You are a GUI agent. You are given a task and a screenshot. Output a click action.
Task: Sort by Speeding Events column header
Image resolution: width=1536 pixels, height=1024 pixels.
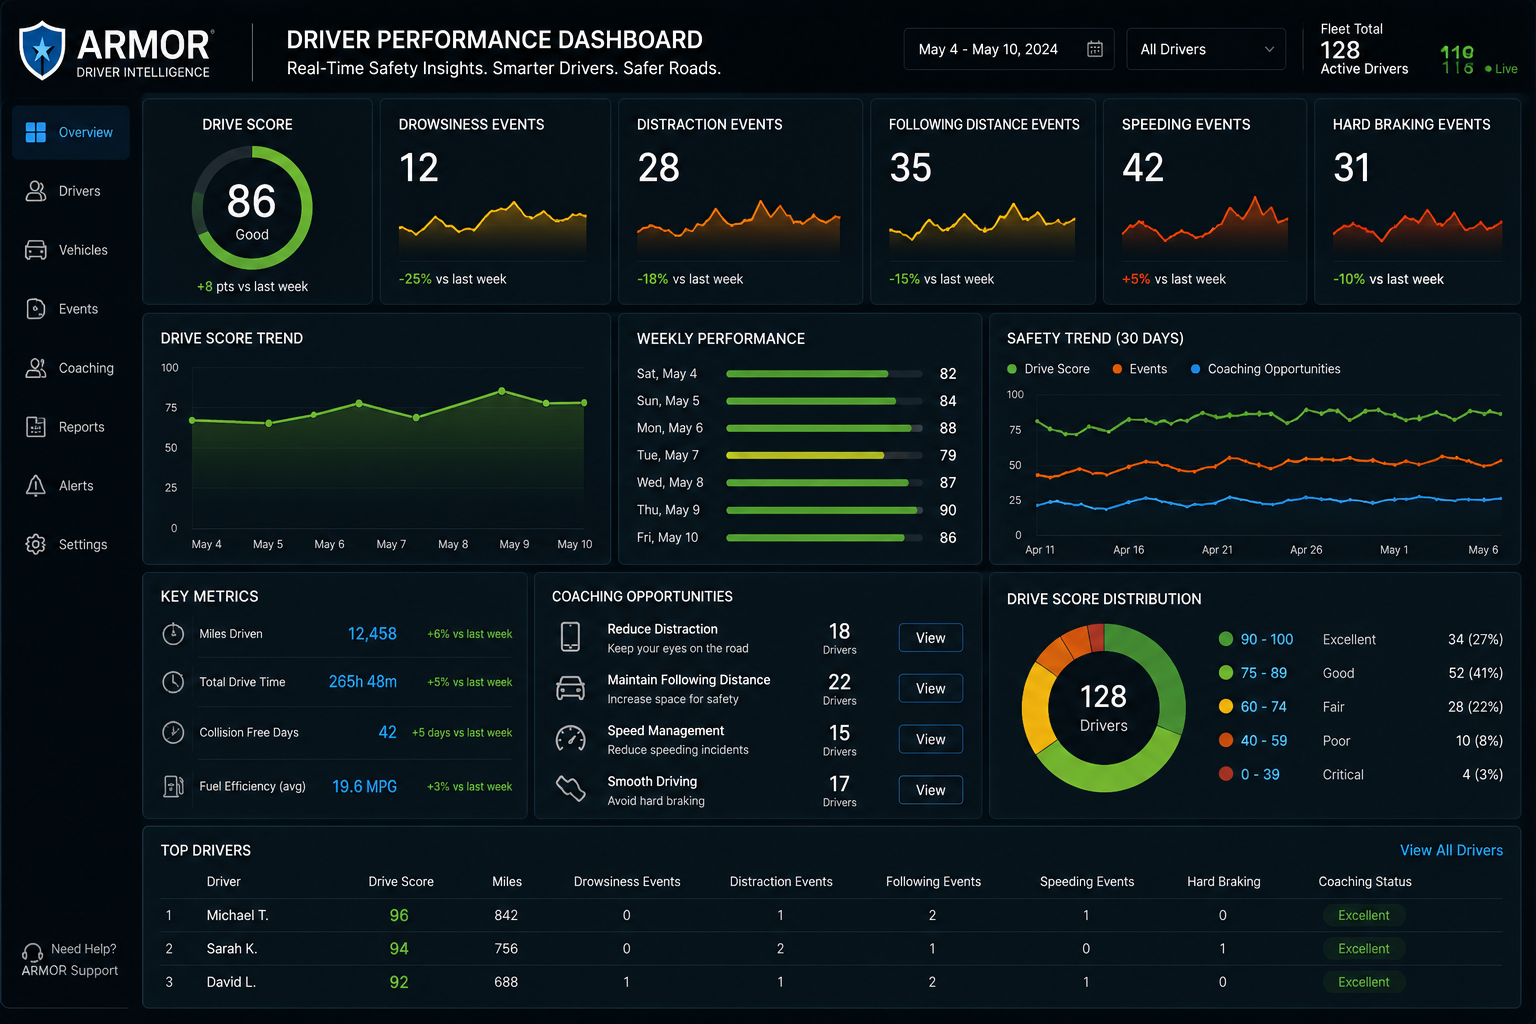(1087, 882)
